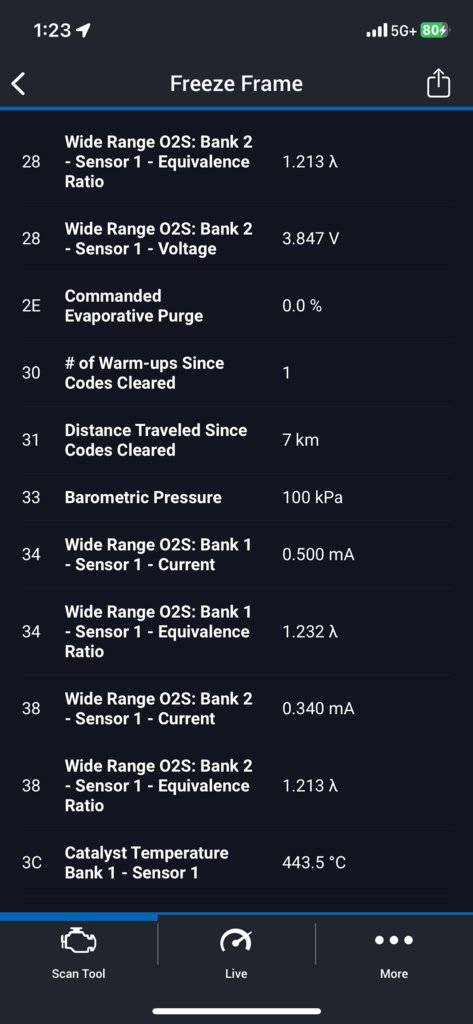Tap the 0.500 mA current value
This screenshot has width=473, height=1024.
point(318,554)
